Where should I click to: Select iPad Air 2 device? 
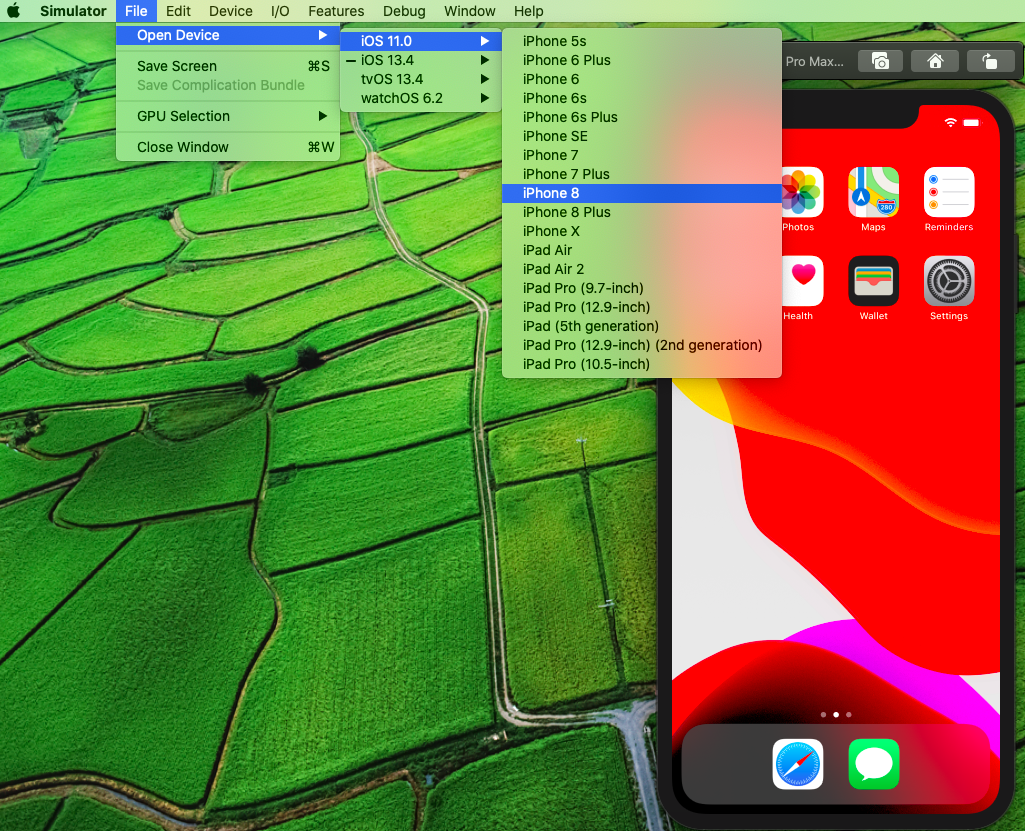[641, 269]
